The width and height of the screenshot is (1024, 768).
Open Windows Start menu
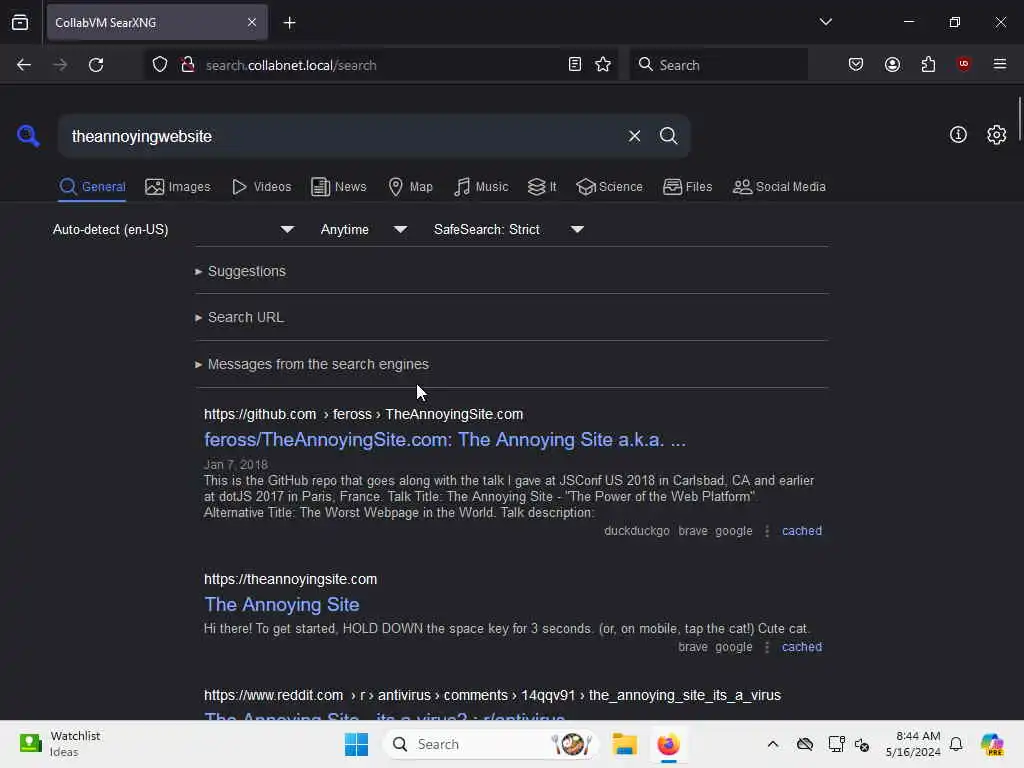tap(357, 744)
